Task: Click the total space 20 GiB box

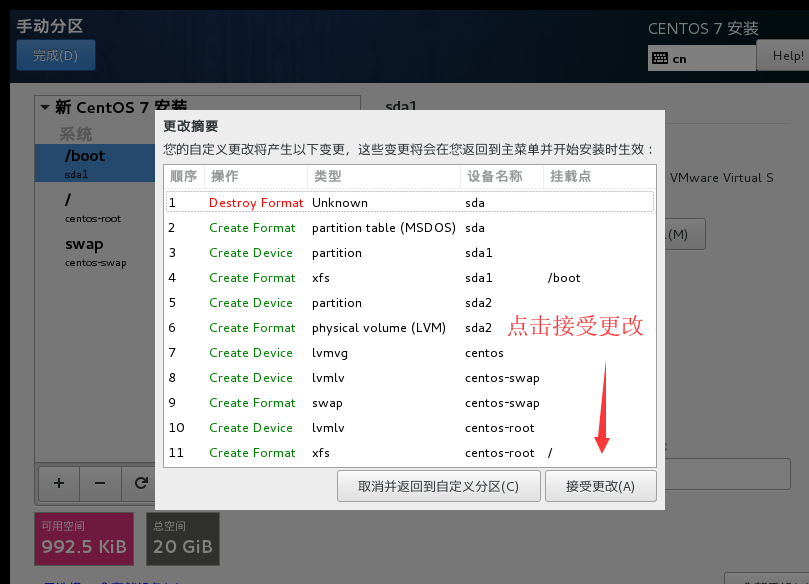Action: pyautogui.click(x=183, y=539)
